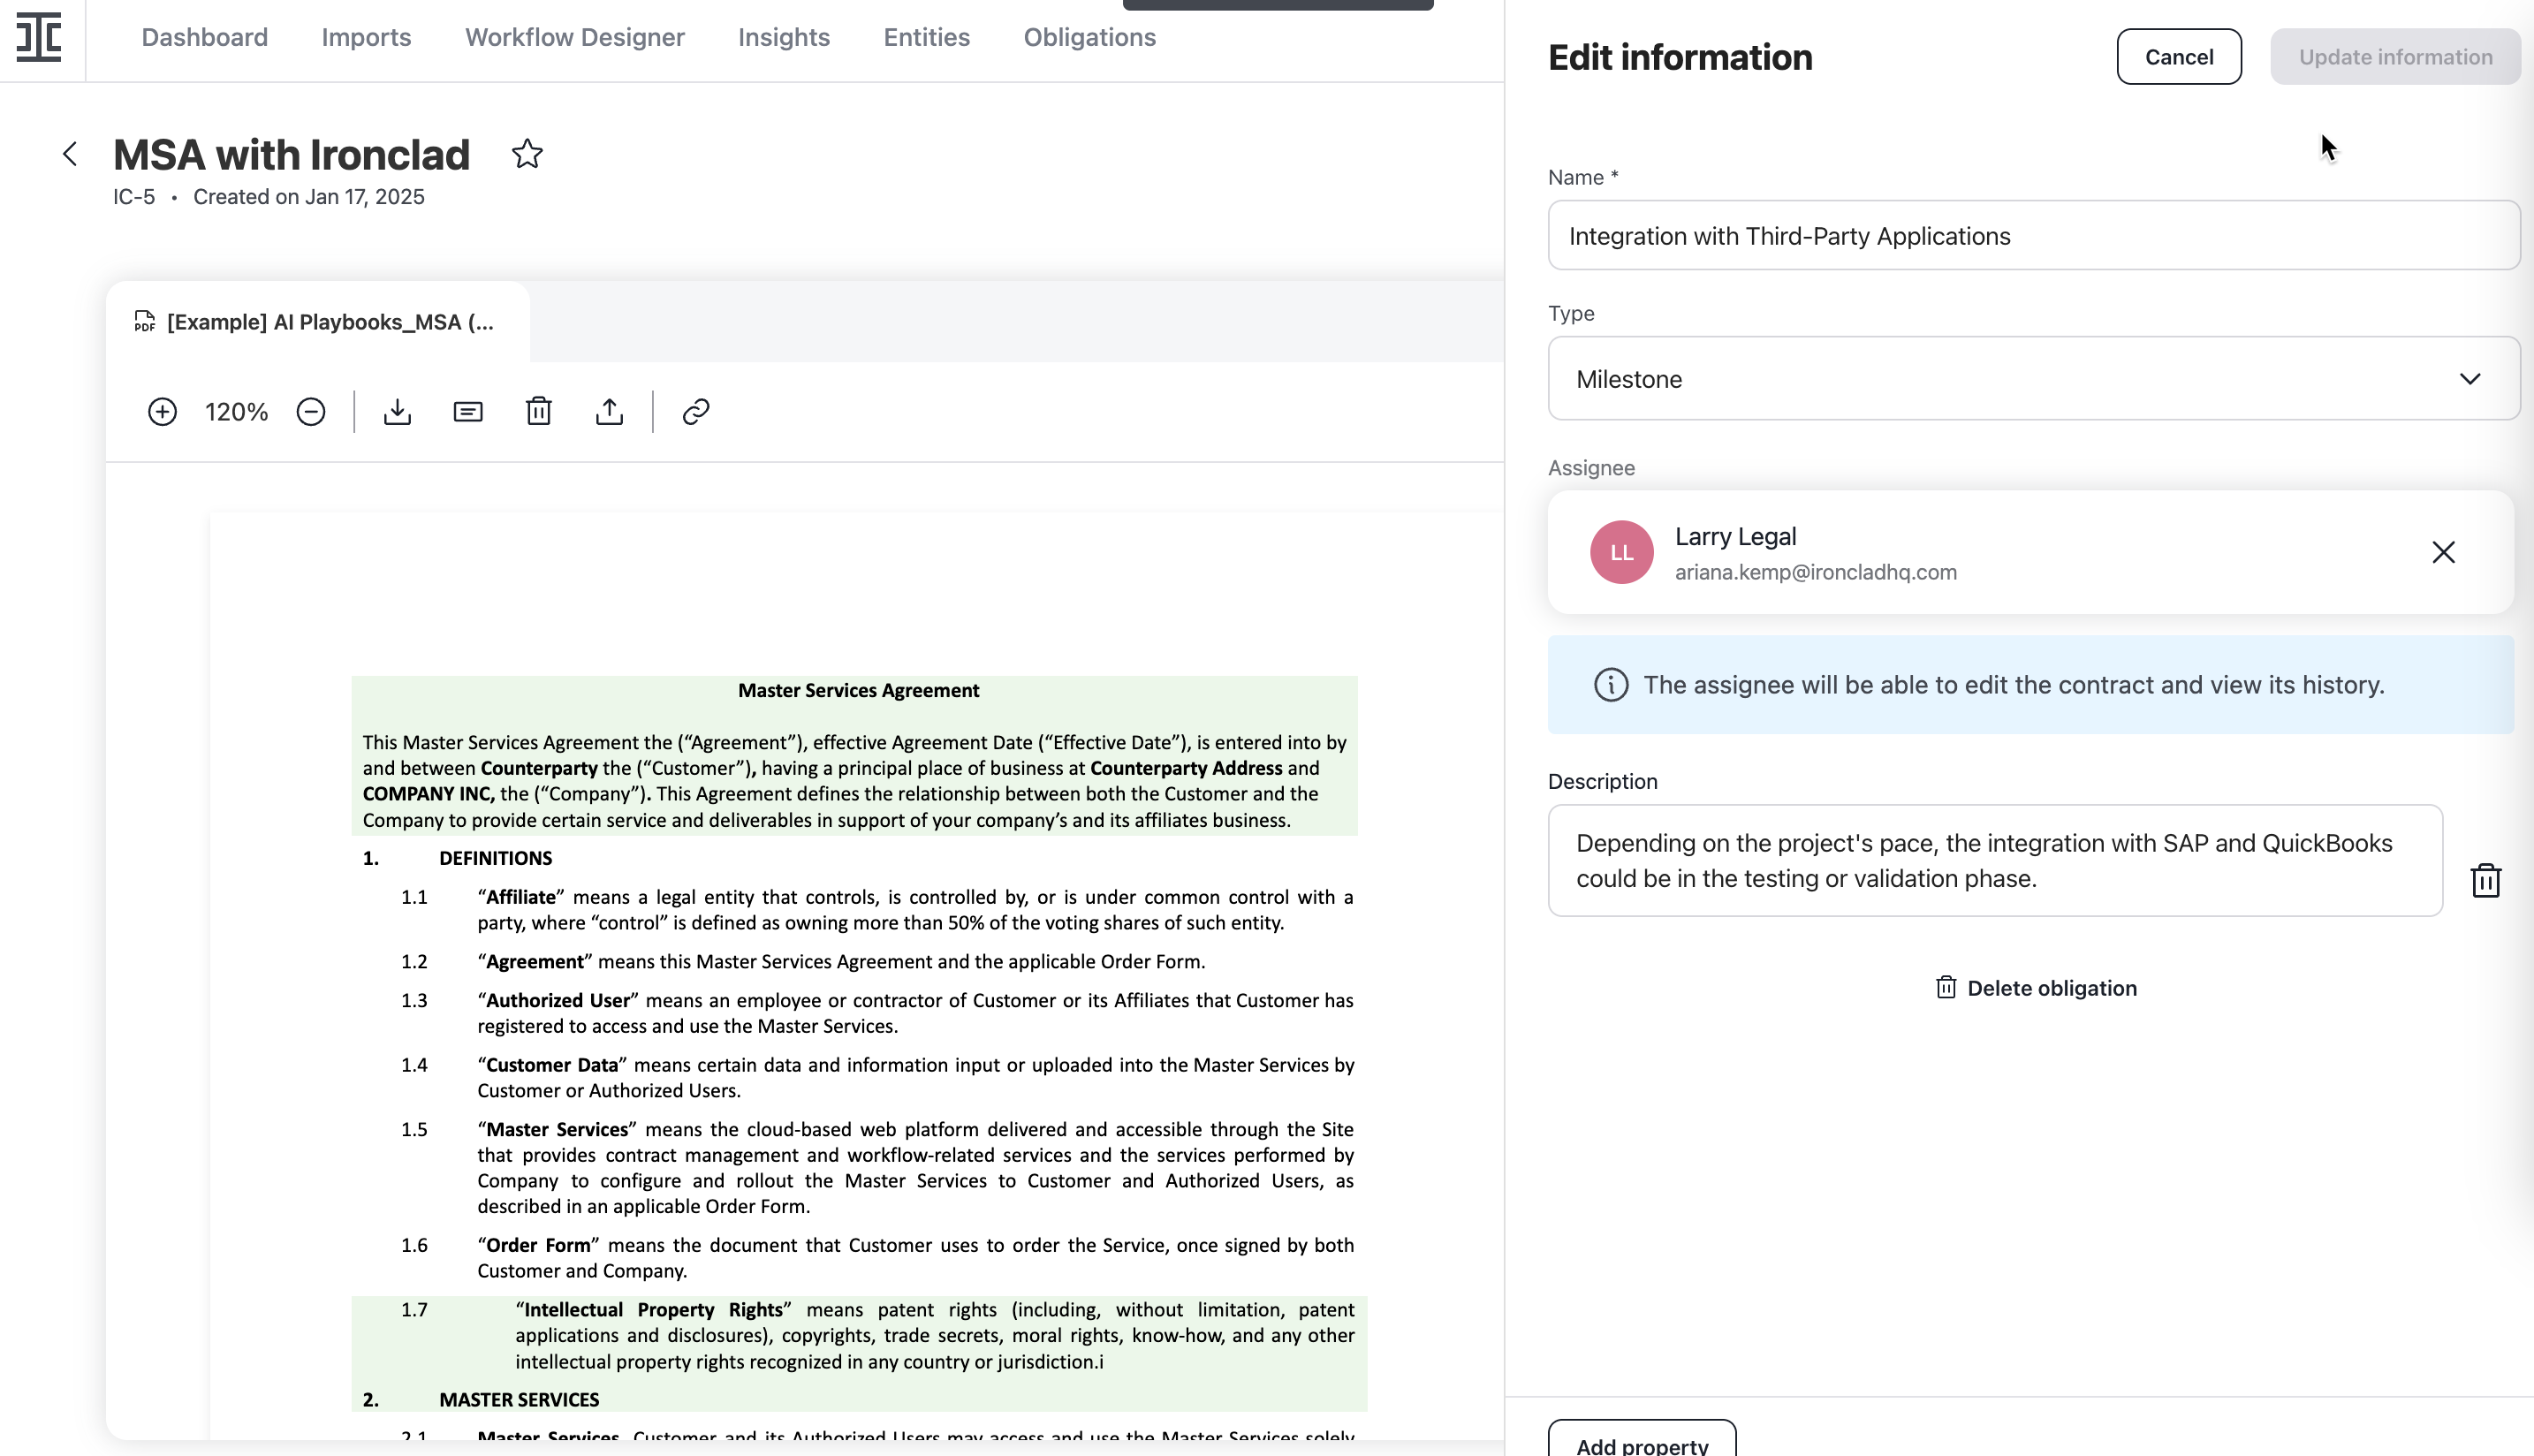This screenshot has width=2534, height=1456.
Task: Download the document via toolbar icon
Action: click(397, 412)
